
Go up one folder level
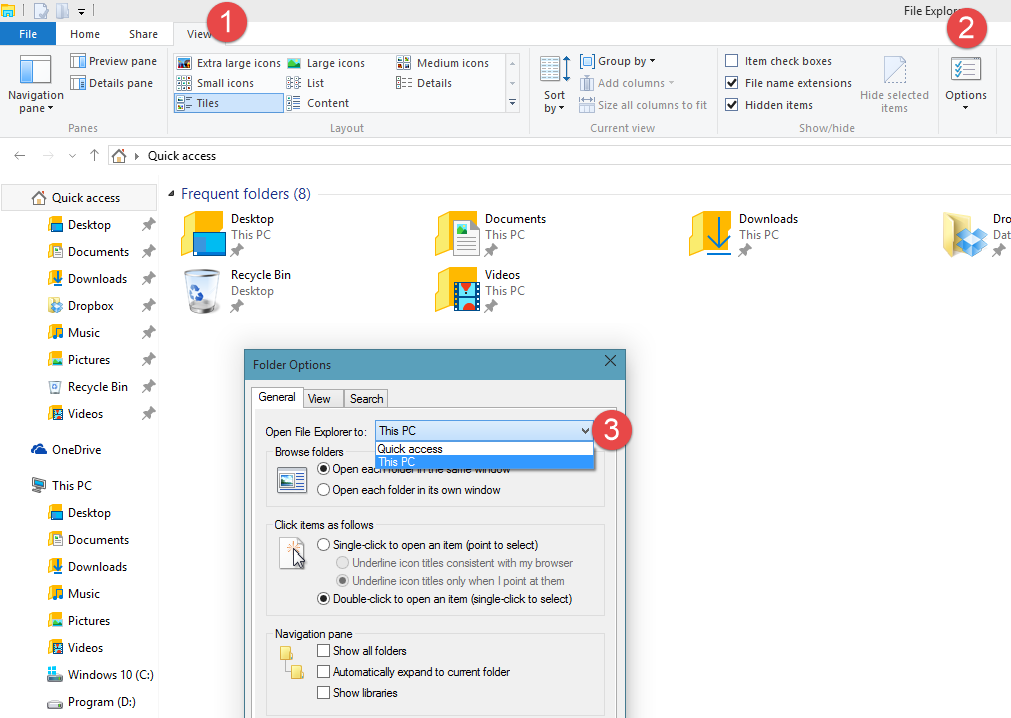[94, 155]
